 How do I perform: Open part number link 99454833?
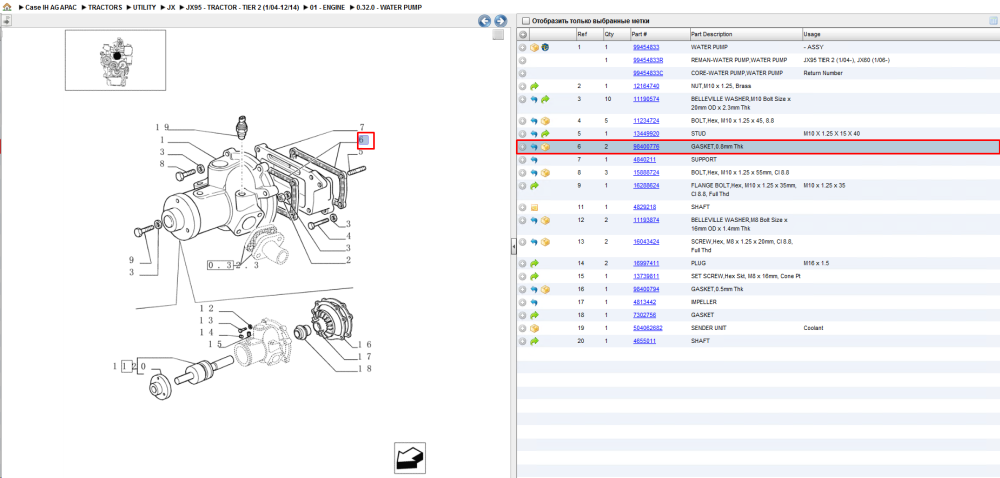click(x=645, y=47)
